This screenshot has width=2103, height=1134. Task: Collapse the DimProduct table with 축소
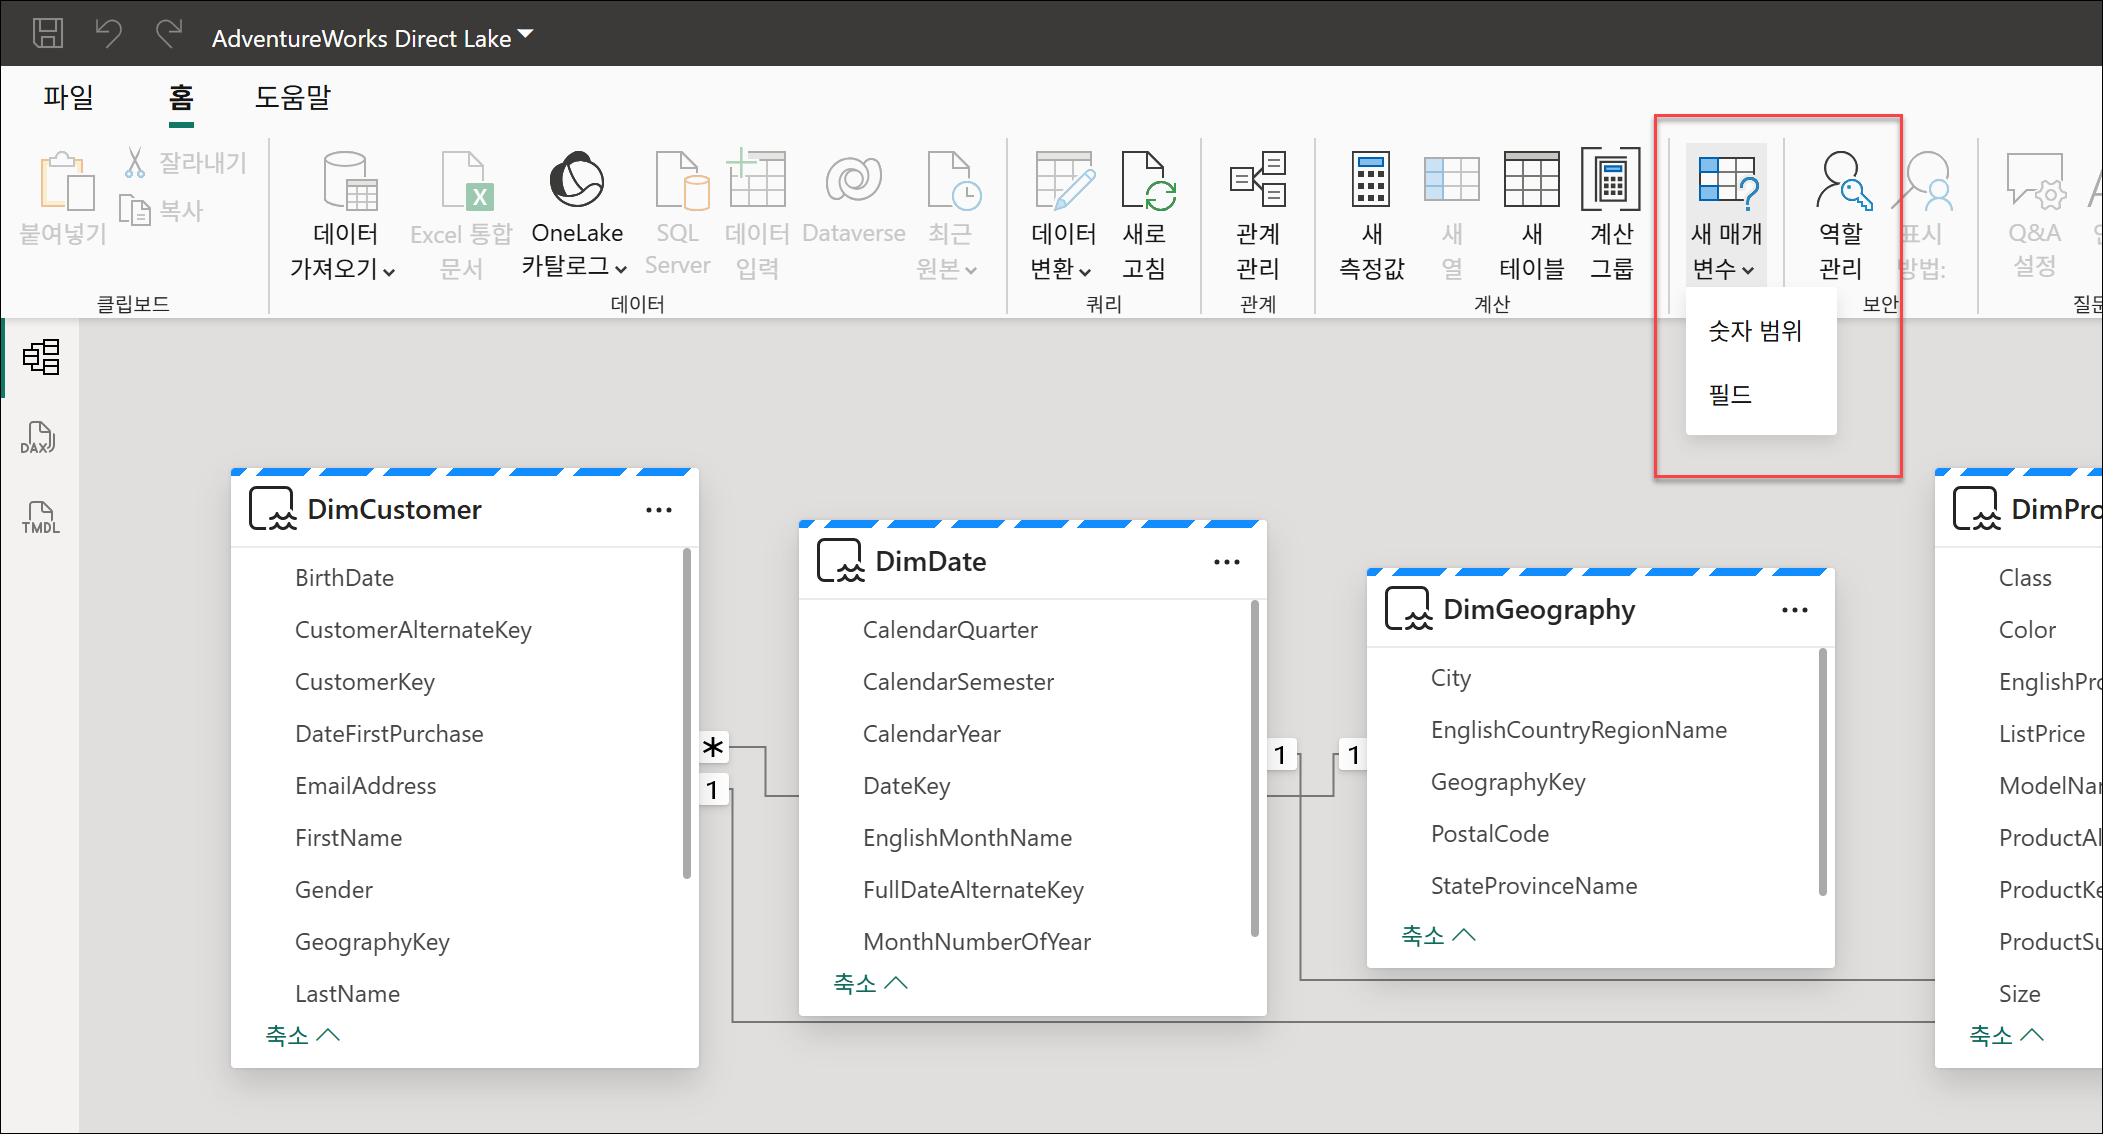pos(2006,1035)
